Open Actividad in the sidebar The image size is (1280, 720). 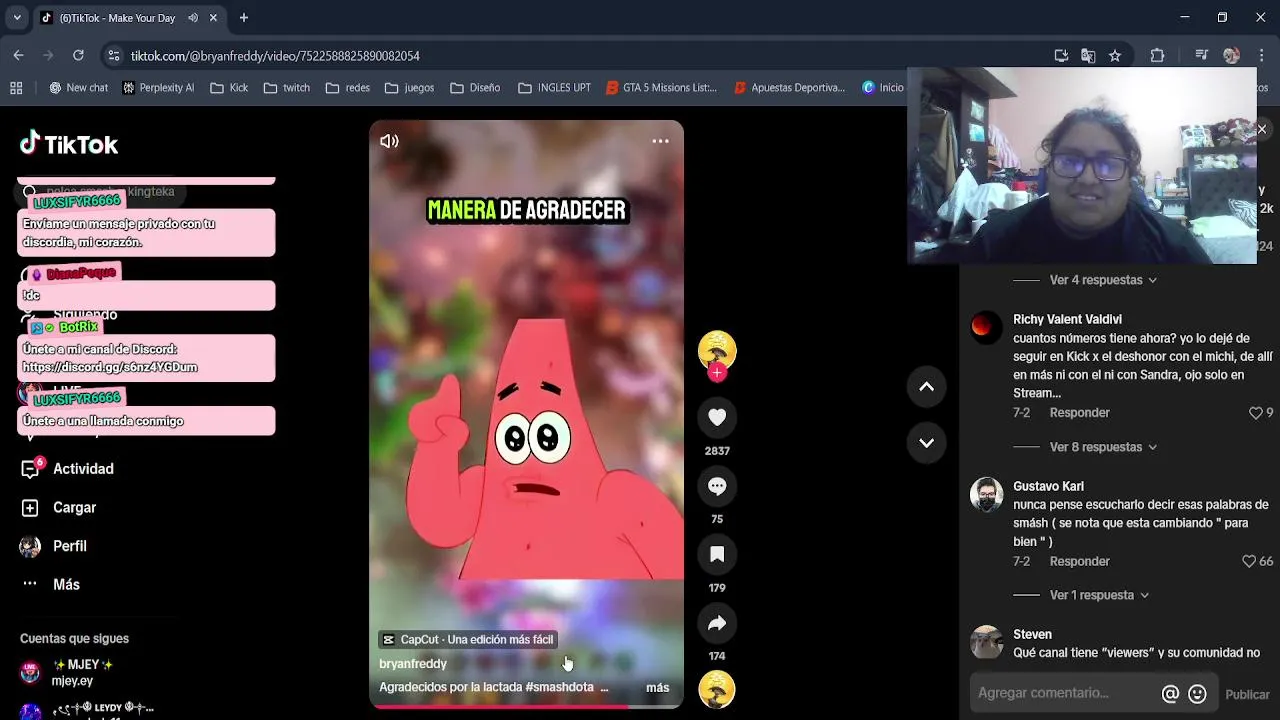pos(68,469)
